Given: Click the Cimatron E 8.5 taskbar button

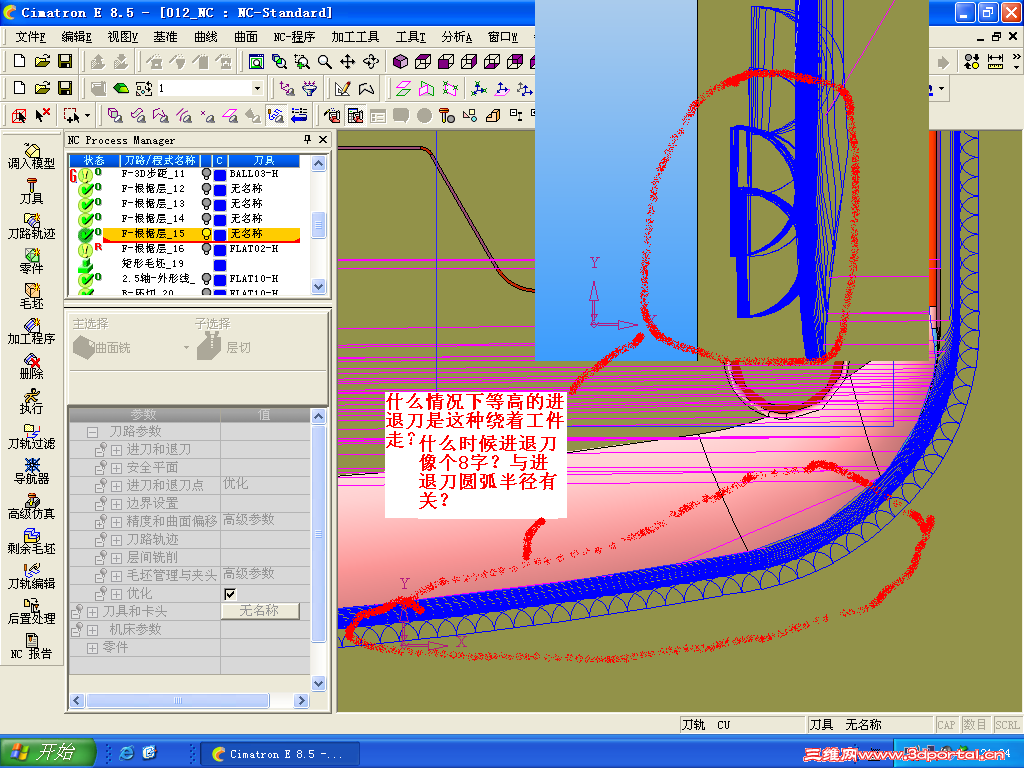Looking at the screenshot, I should (280, 754).
